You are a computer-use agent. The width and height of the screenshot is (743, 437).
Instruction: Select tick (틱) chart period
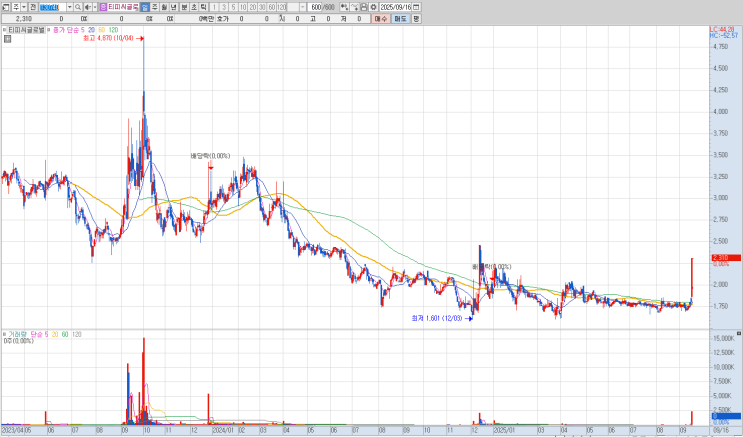(x=203, y=7)
